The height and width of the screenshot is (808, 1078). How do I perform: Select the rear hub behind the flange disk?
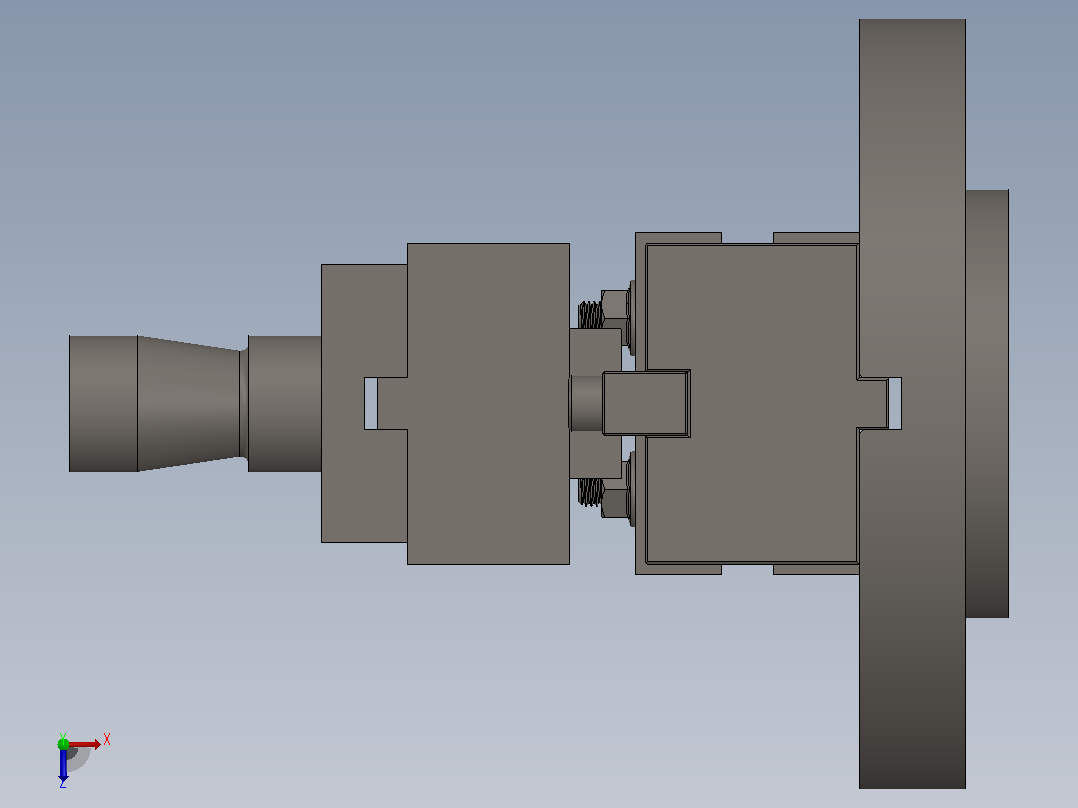[x=987, y=404]
